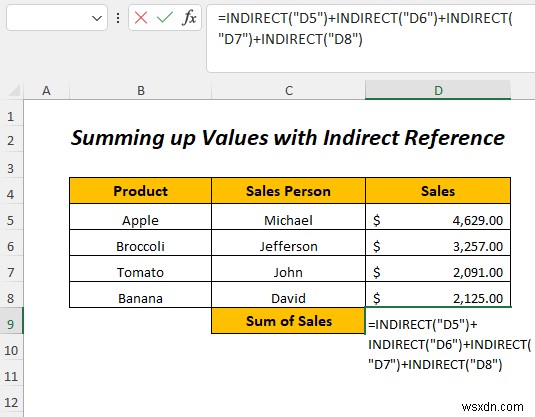Expand the Name Box dropdown arrow
The image size is (535, 417).
97,18
